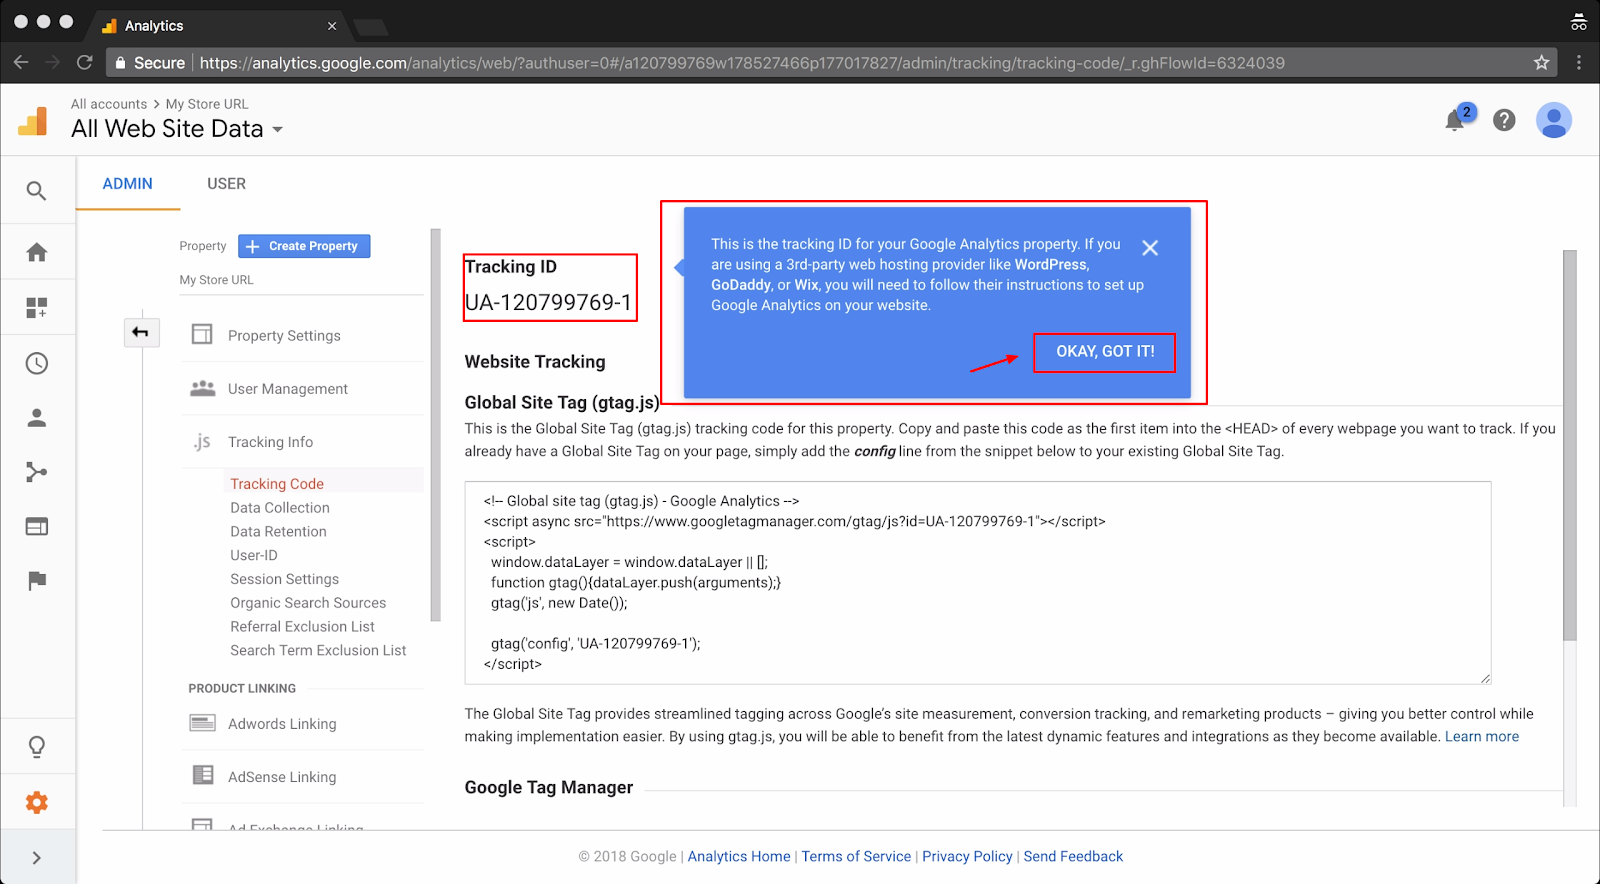Bookmark page with star icon
Viewport: 1600px width, 884px height.
tap(1542, 63)
